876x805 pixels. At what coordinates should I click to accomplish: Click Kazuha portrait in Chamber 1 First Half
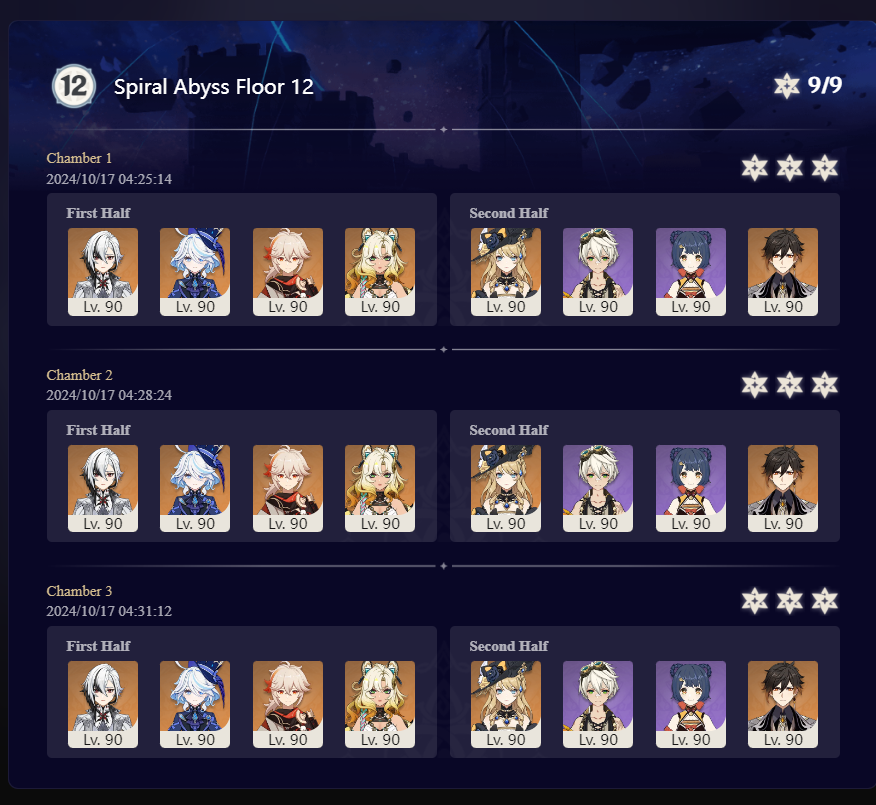[x=288, y=271]
